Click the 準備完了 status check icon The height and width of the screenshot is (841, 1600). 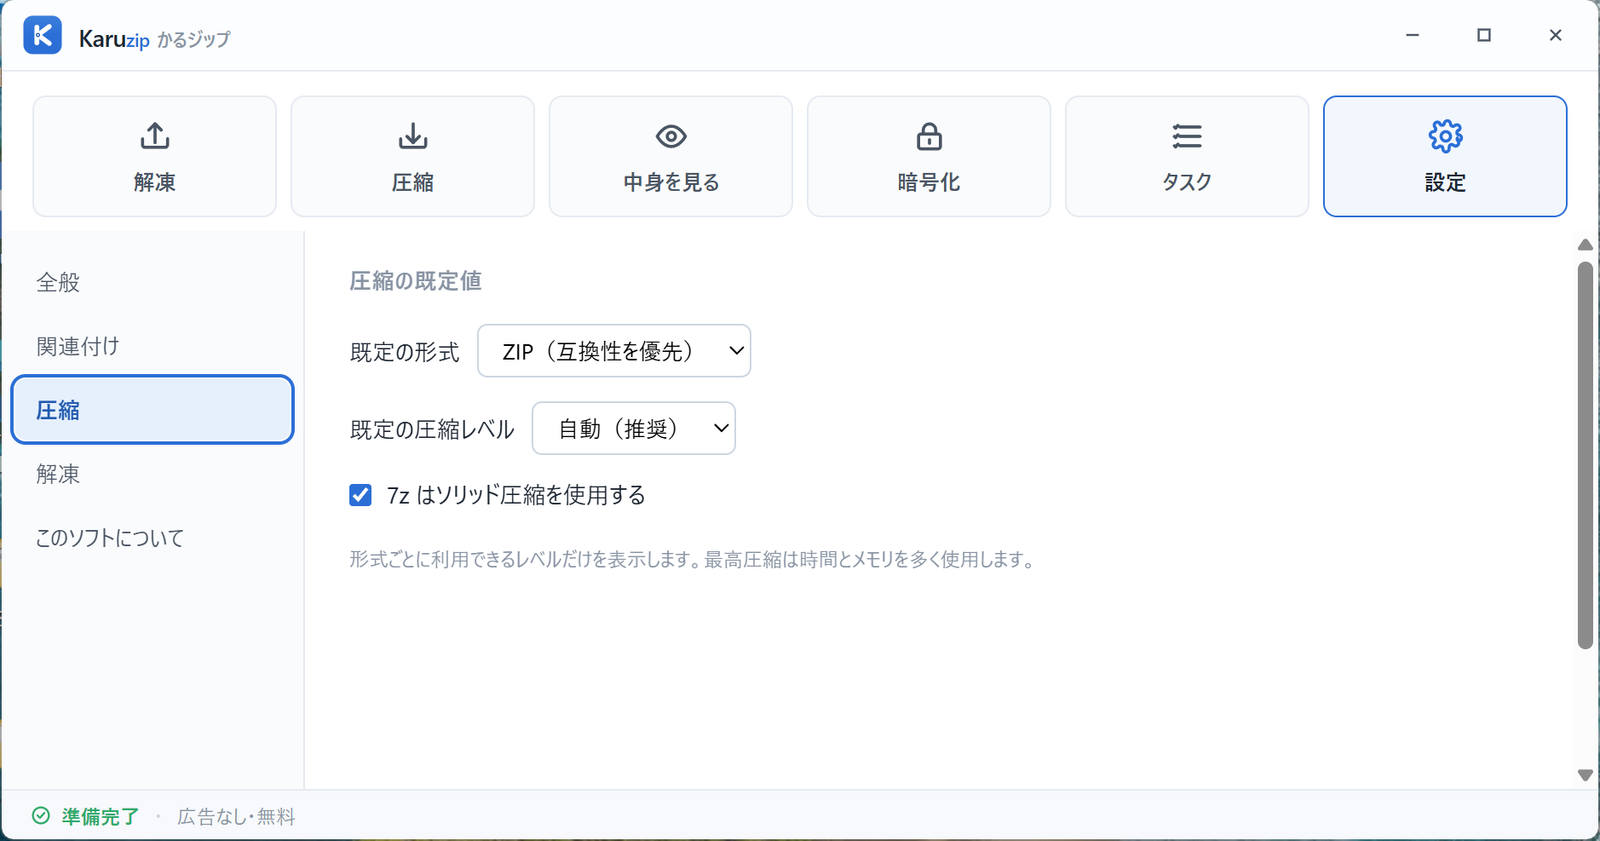pyautogui.click(x=41, y=816)
